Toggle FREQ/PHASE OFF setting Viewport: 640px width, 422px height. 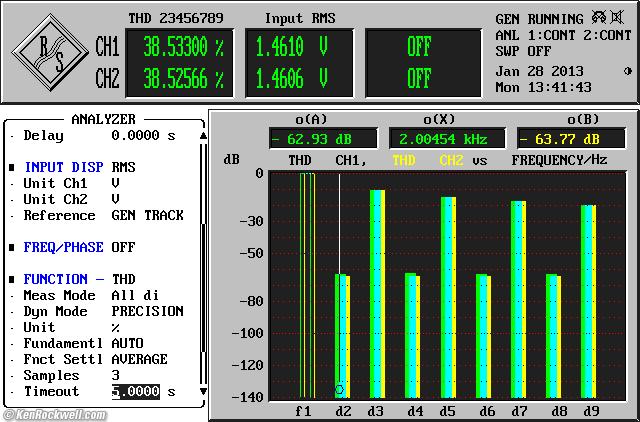point(123,247)
